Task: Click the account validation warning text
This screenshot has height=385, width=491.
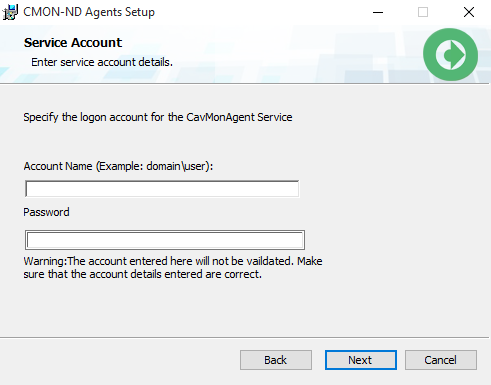Action: pyautogui.click(x=173, y=267)
